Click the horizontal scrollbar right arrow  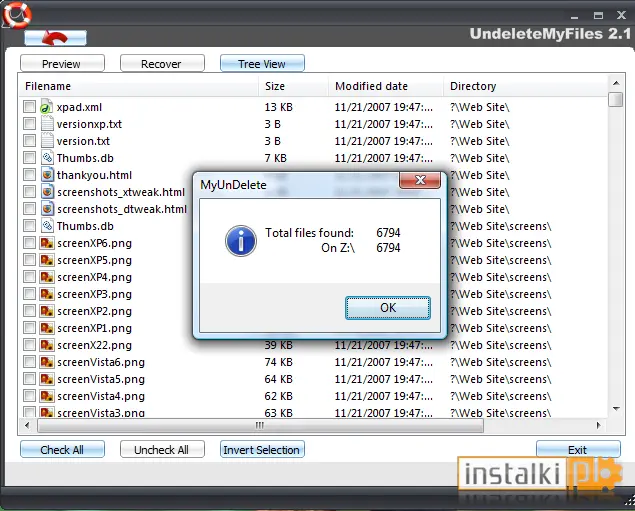(599, 425)
